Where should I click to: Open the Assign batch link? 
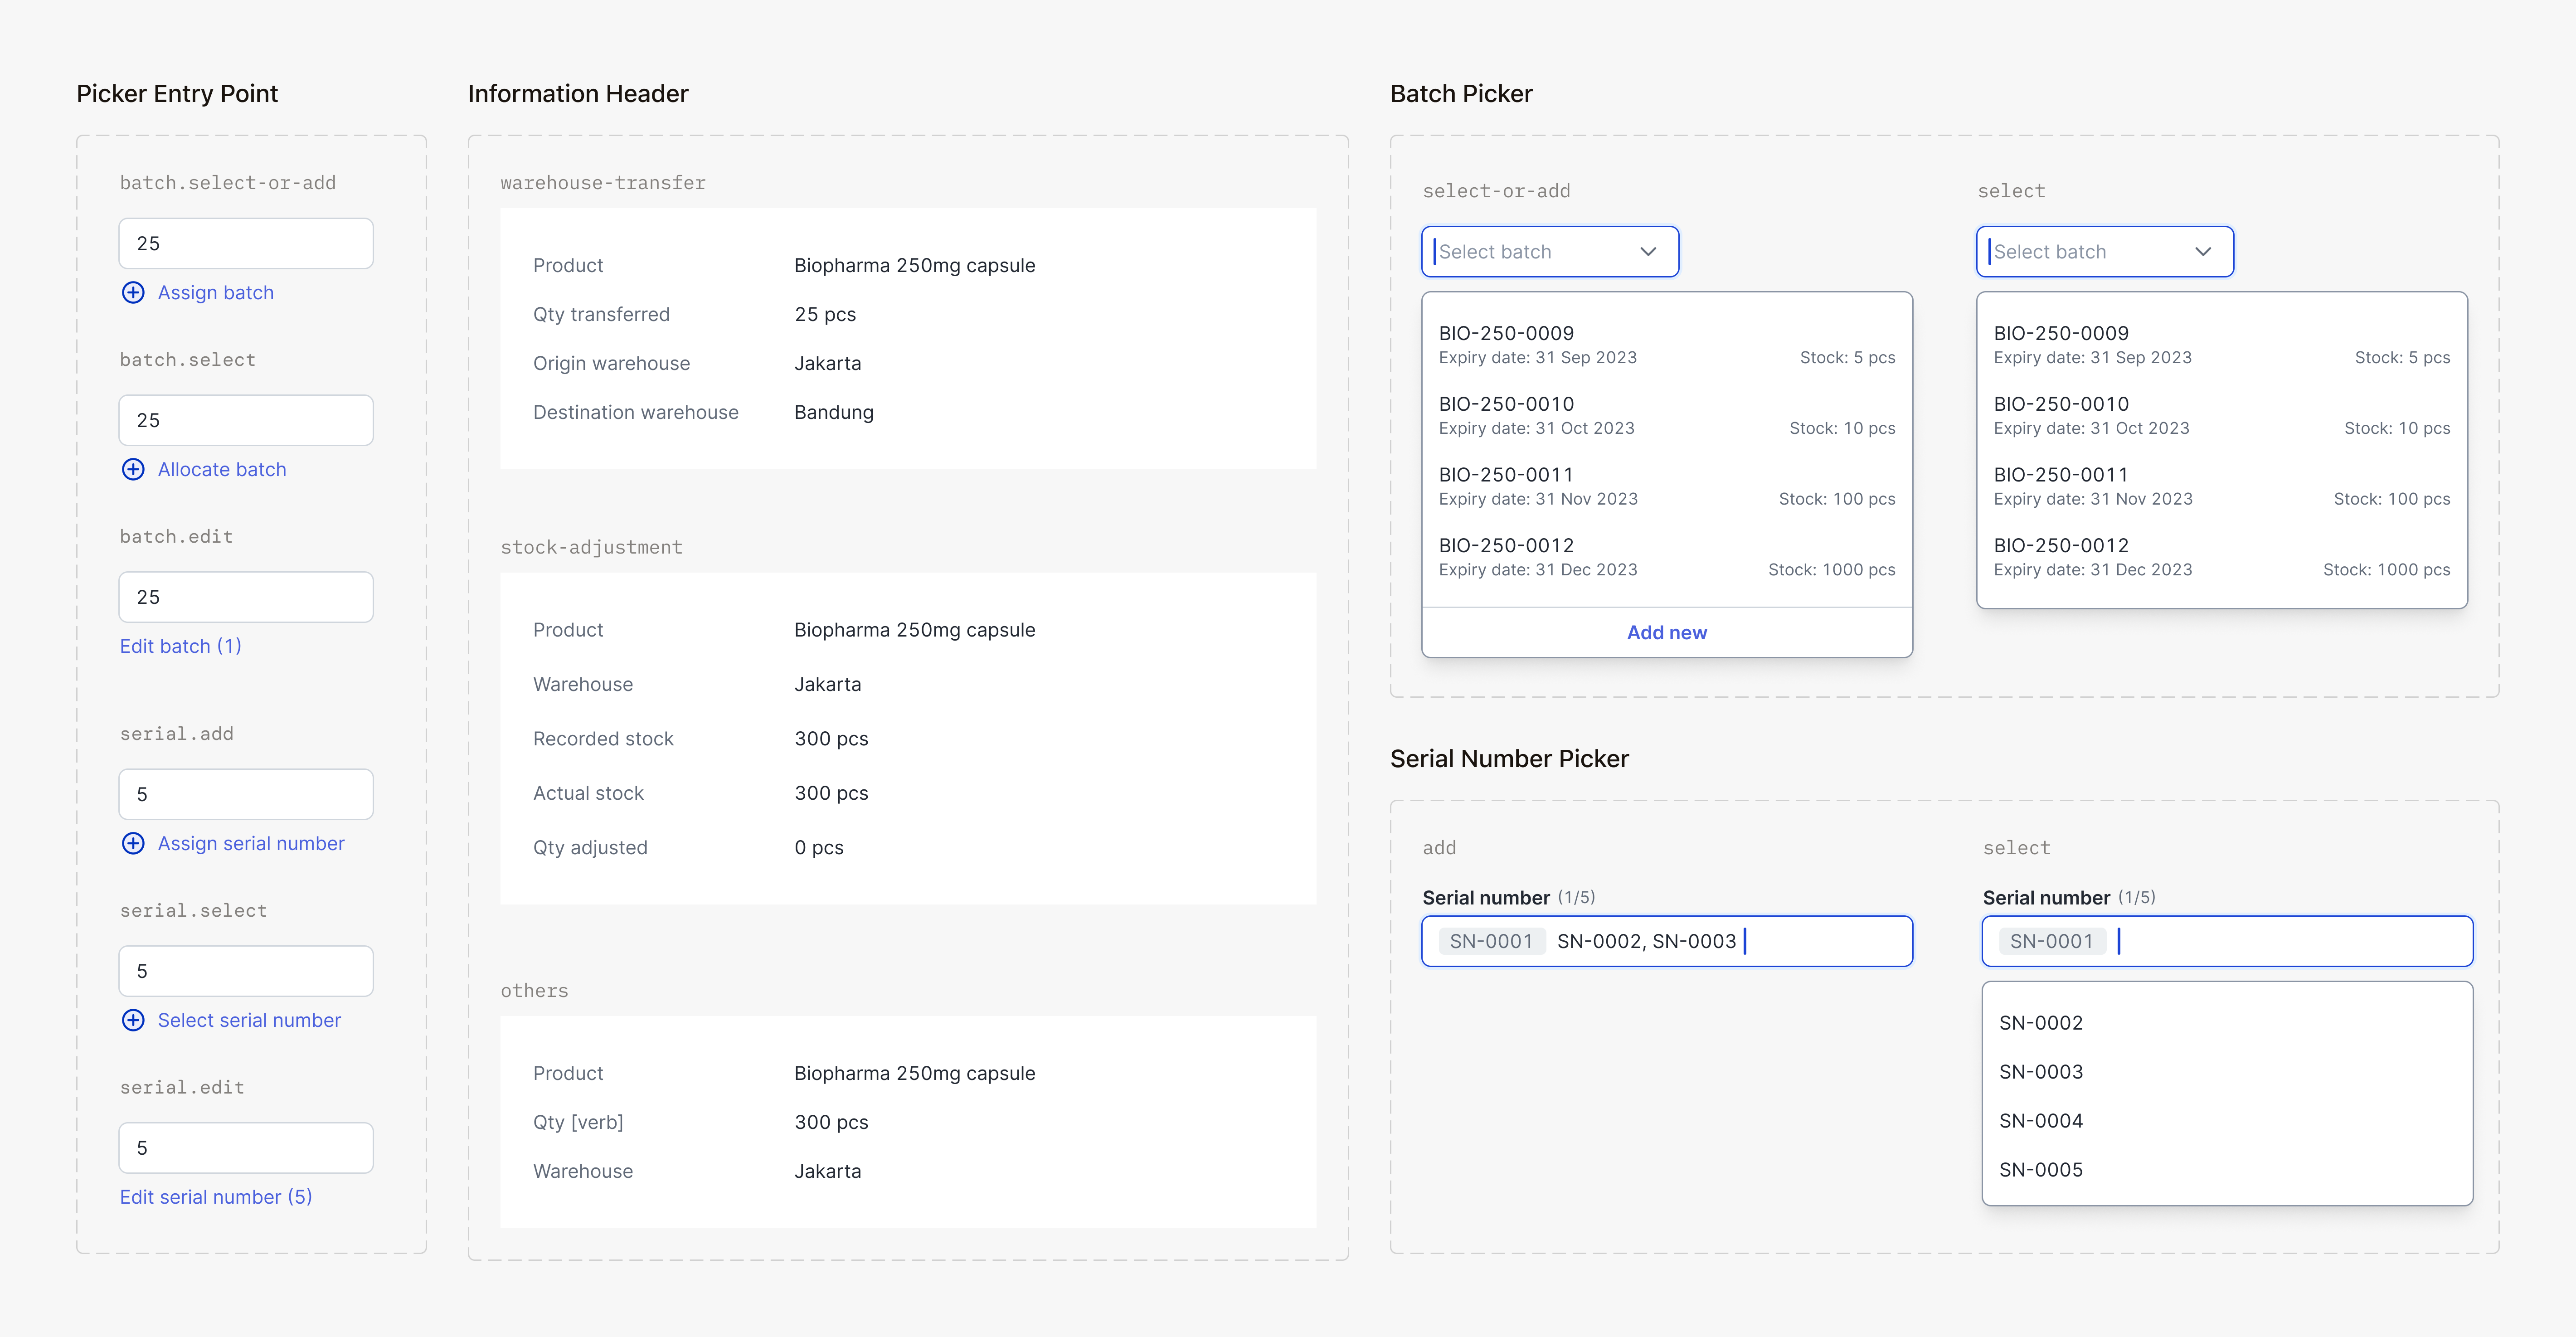tap(215, 292)
